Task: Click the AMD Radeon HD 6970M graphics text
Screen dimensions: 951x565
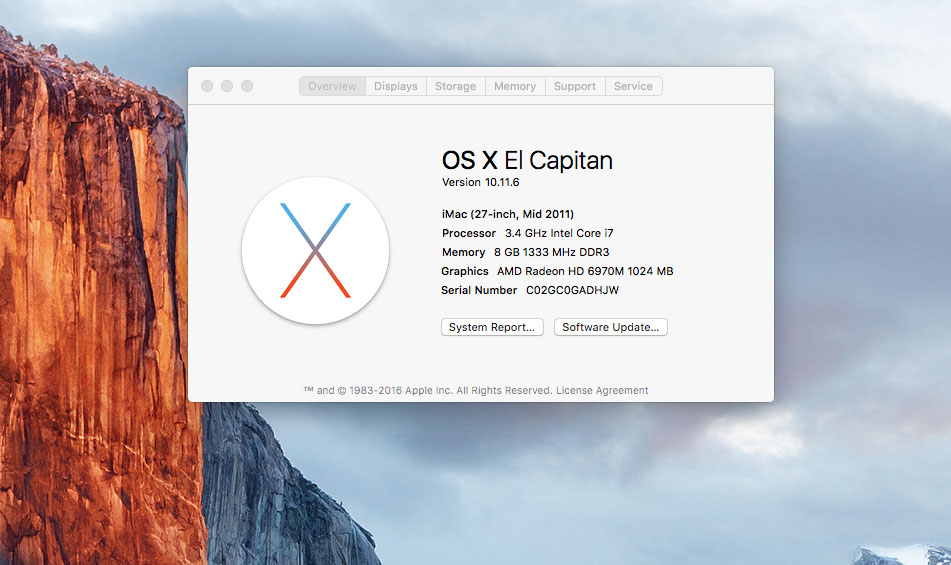Action: 585,271
